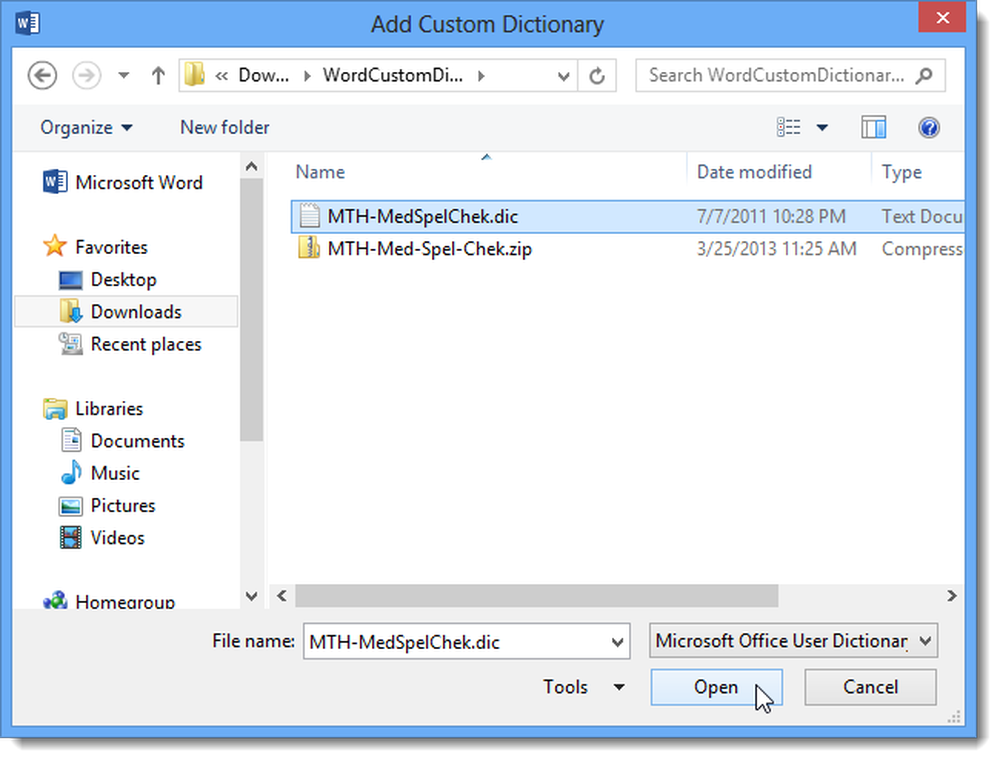Click the Favorites star icon
The image size is (1000, 761).
[x=55, y=246]
